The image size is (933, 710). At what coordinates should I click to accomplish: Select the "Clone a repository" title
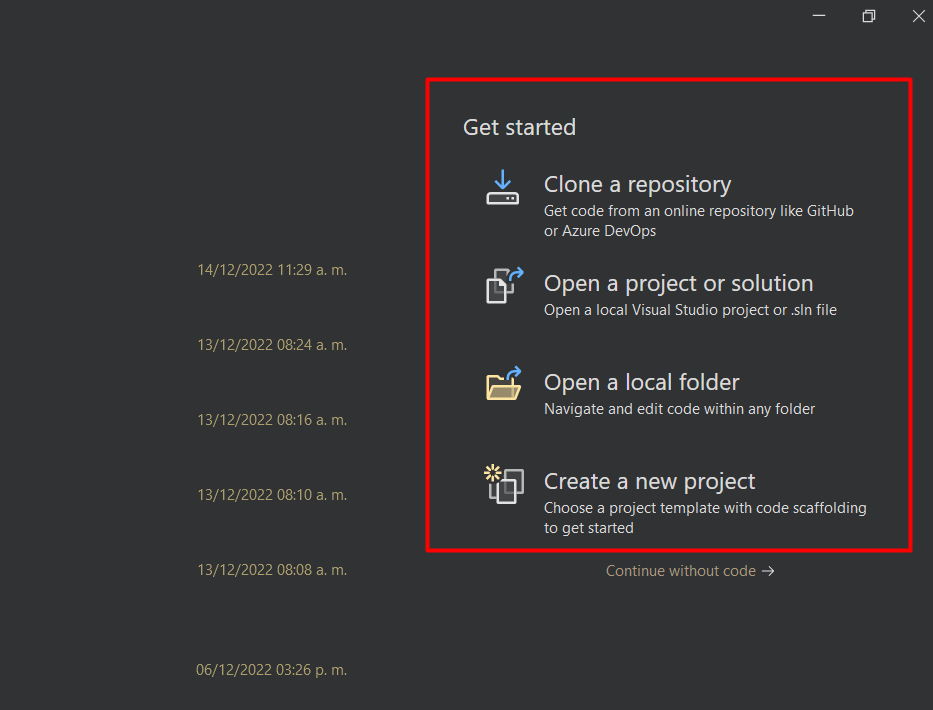pos(637,184)
